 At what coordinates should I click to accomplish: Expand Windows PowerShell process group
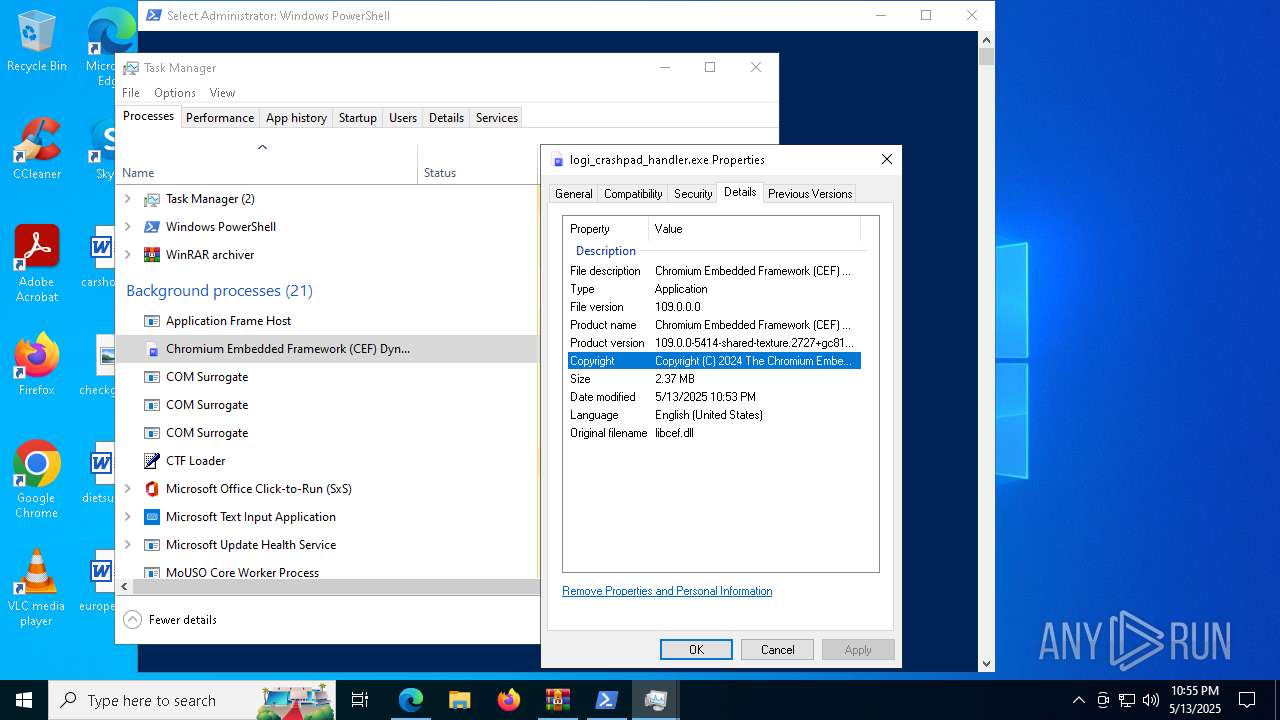pyautogui.click(x=127, y=227)
